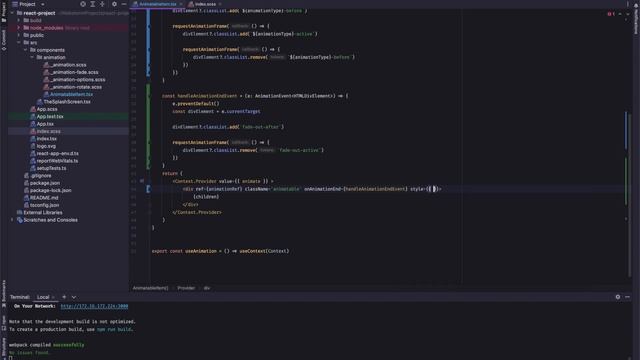
Task: Open the terminal sessions dropdown arrow
Action: click(74, 297)
